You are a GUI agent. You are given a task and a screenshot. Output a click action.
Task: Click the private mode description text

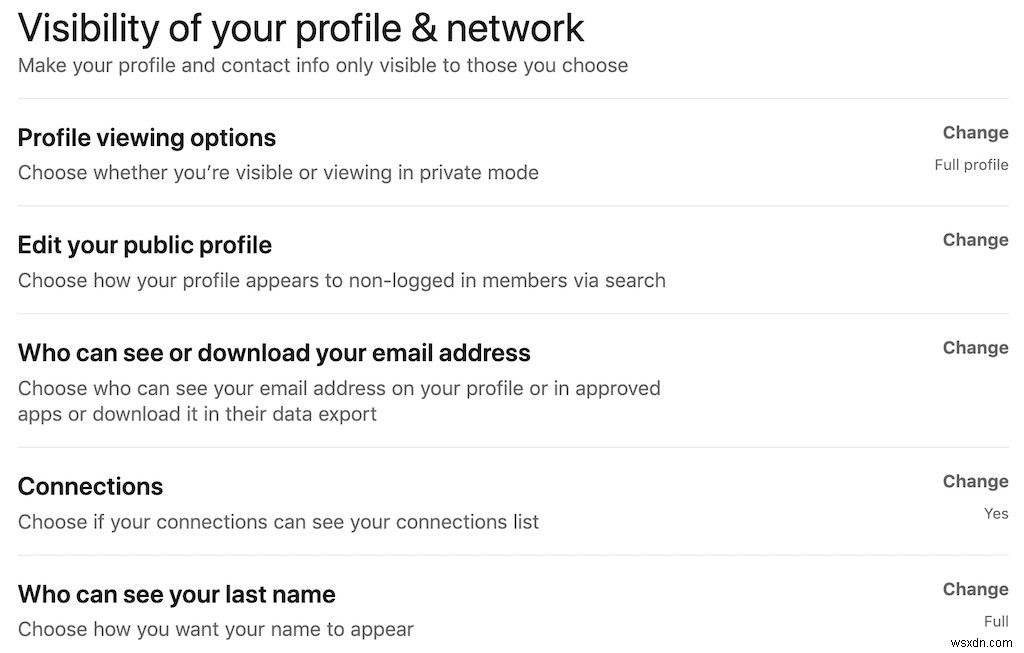pyautogui.click(x=278, y=173)
